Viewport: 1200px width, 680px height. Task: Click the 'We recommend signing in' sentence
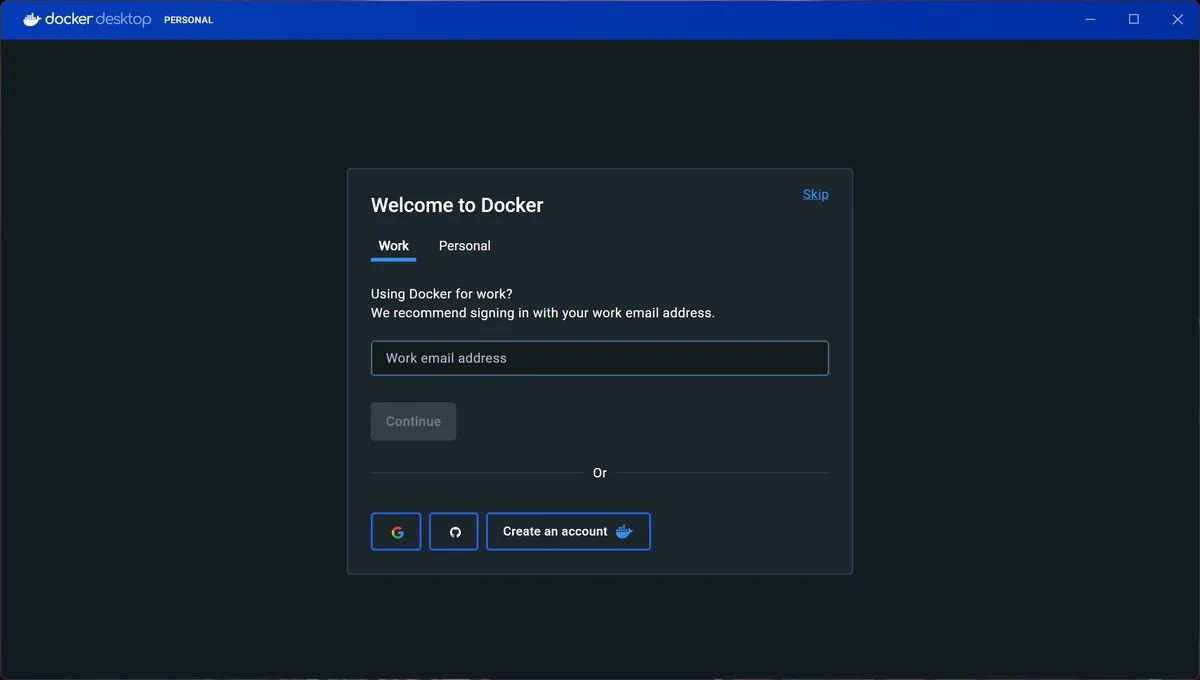coord(543,313)
